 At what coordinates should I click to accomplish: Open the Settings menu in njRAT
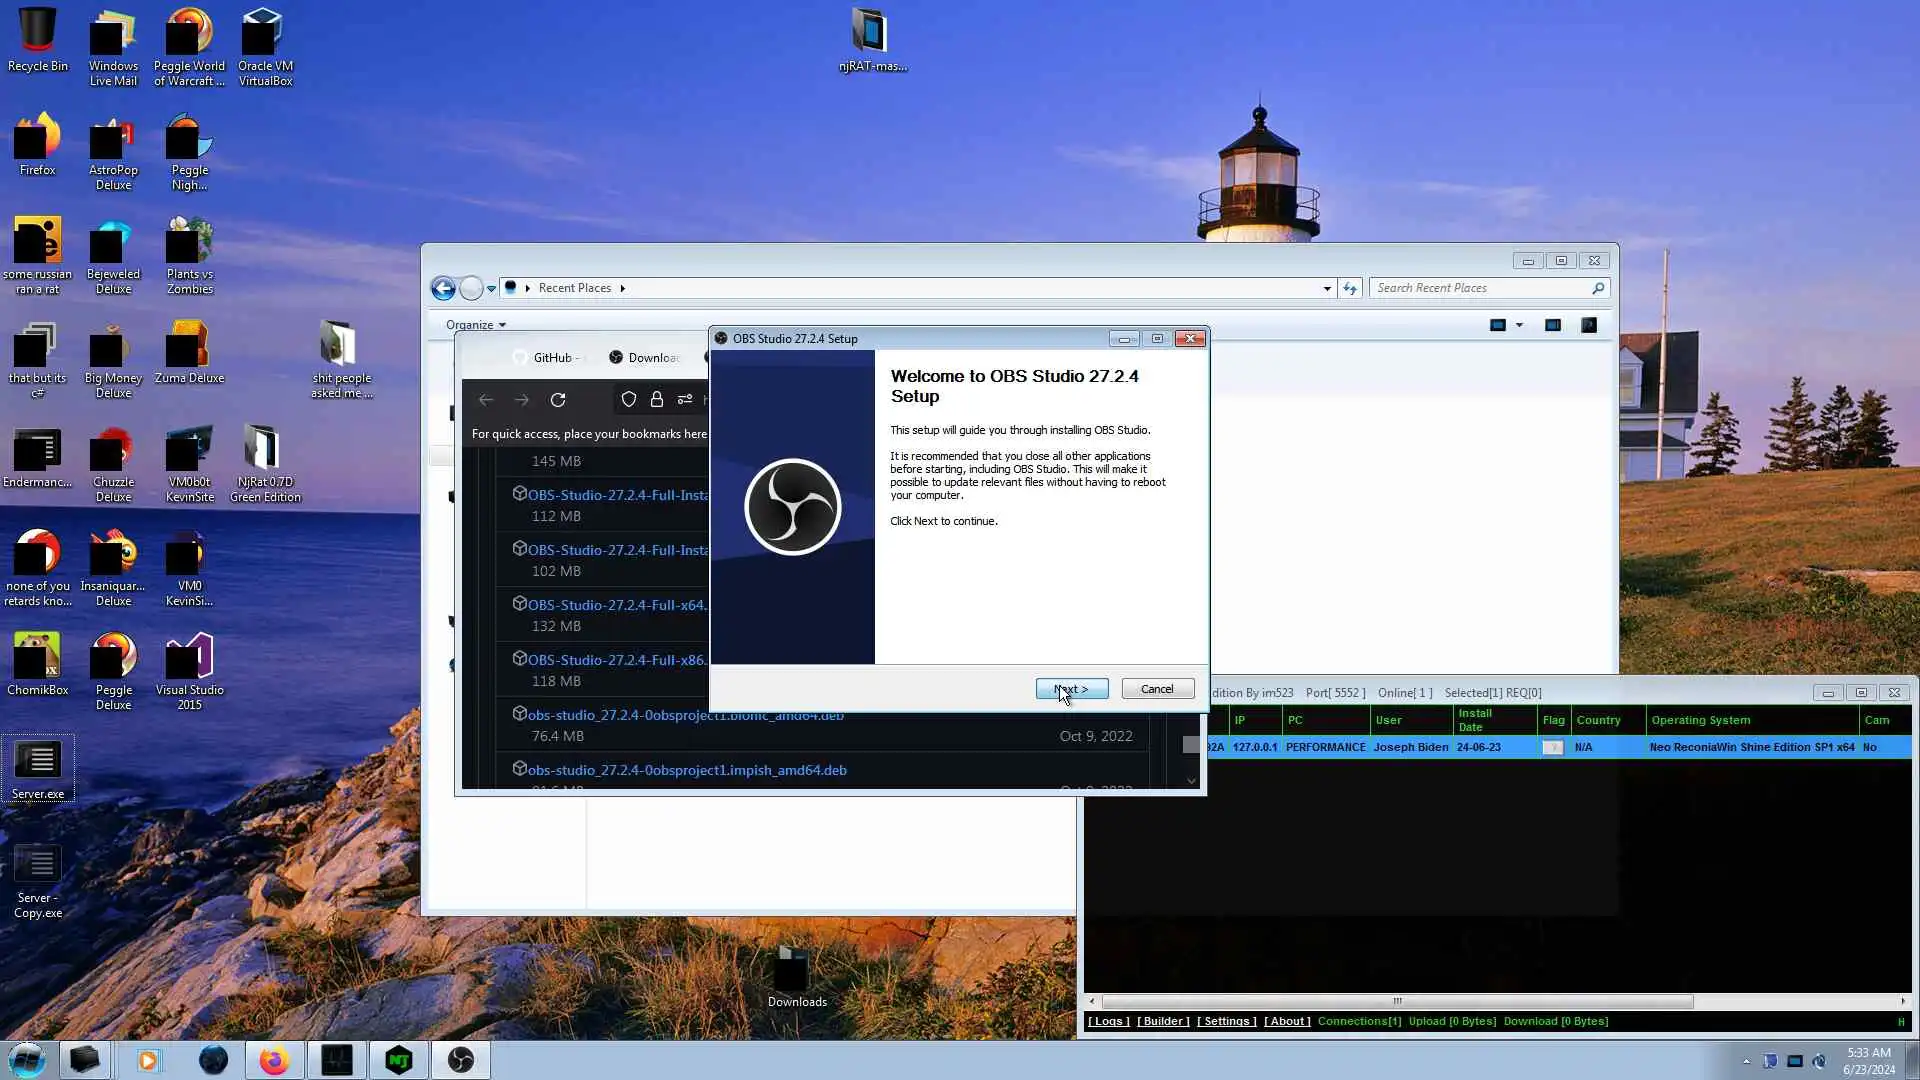(1226, 1021)
